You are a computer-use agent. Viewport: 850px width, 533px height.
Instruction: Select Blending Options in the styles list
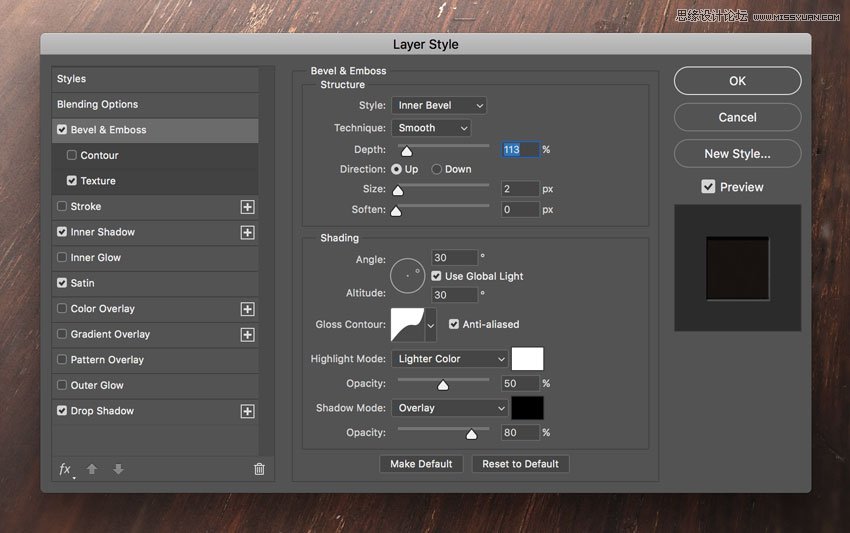tap(98, 104)
